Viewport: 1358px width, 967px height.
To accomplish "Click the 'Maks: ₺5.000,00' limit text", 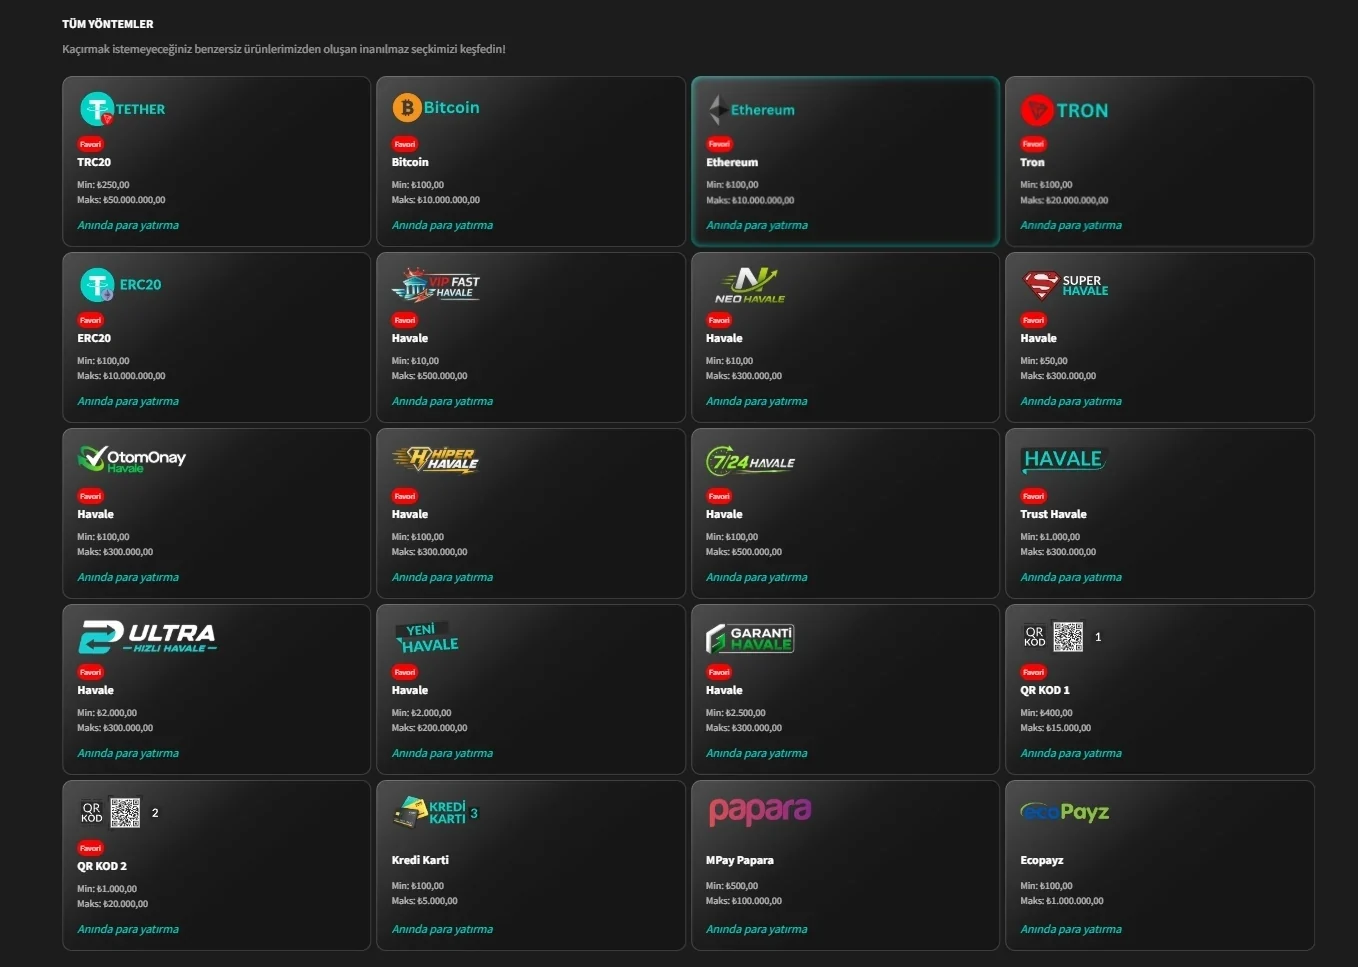I will coord(425,901).
